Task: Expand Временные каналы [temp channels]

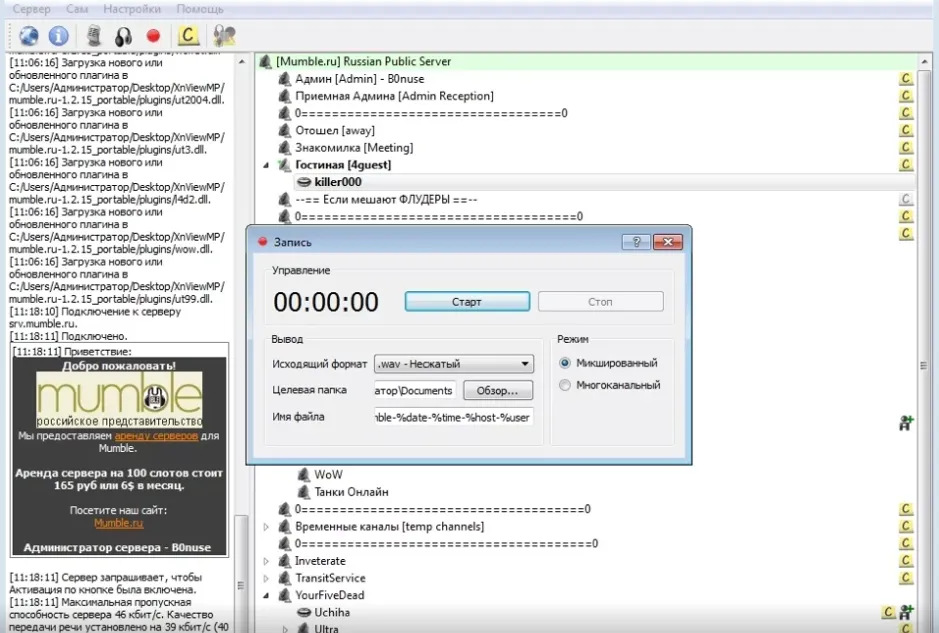Action: pos(266,527)
